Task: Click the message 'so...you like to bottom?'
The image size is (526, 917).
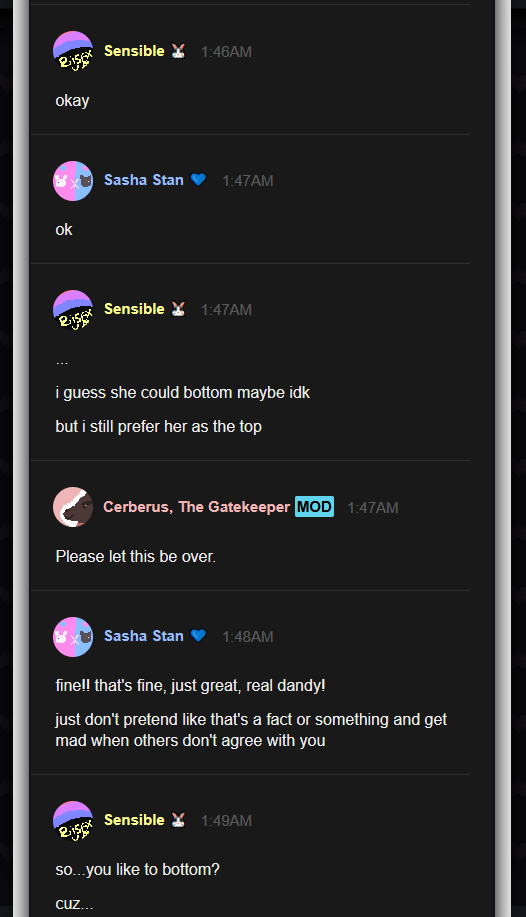Action: [137, 870]
